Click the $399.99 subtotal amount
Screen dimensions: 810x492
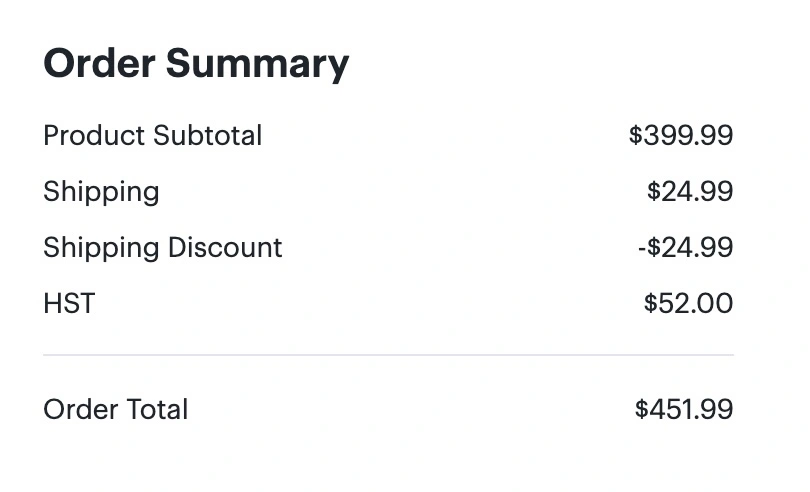[681, 135]
